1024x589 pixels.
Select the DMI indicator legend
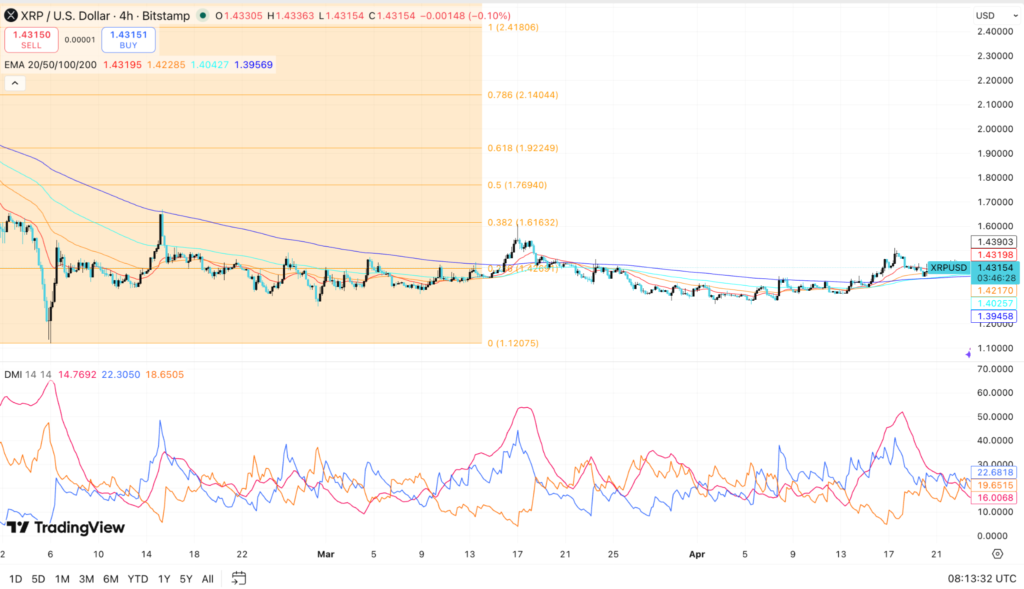click(x=22, y=373)
